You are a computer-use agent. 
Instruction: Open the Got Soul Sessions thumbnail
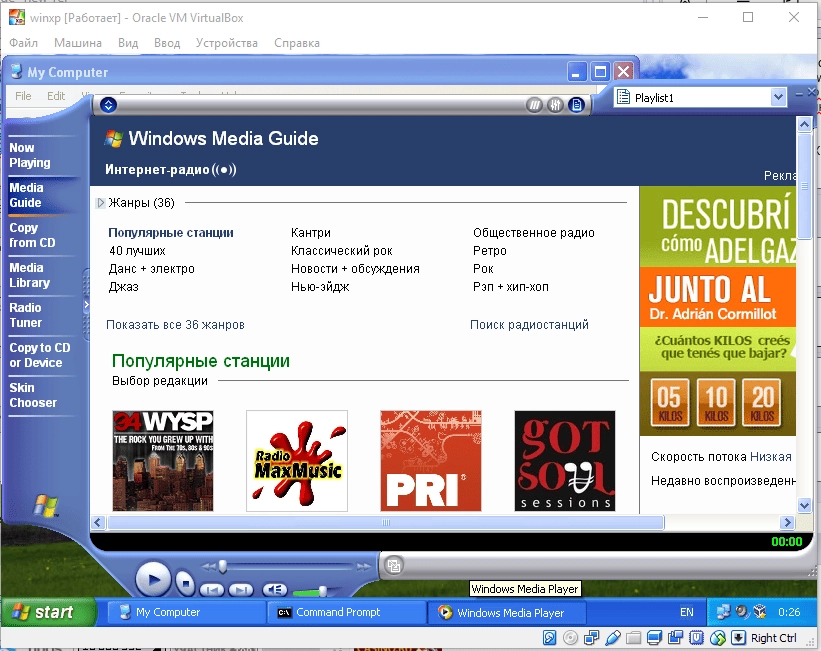click(x=565, y=461)
